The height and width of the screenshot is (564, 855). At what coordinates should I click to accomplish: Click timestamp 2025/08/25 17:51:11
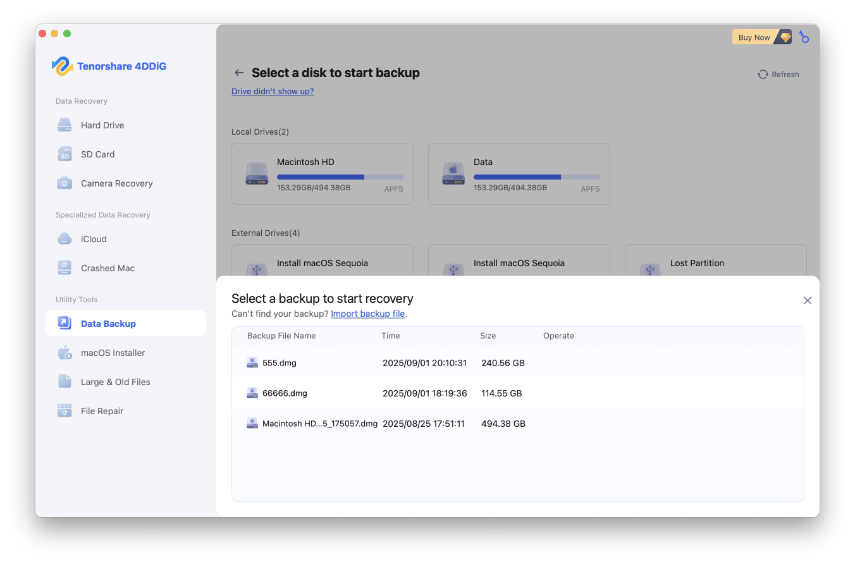[423, 423]
